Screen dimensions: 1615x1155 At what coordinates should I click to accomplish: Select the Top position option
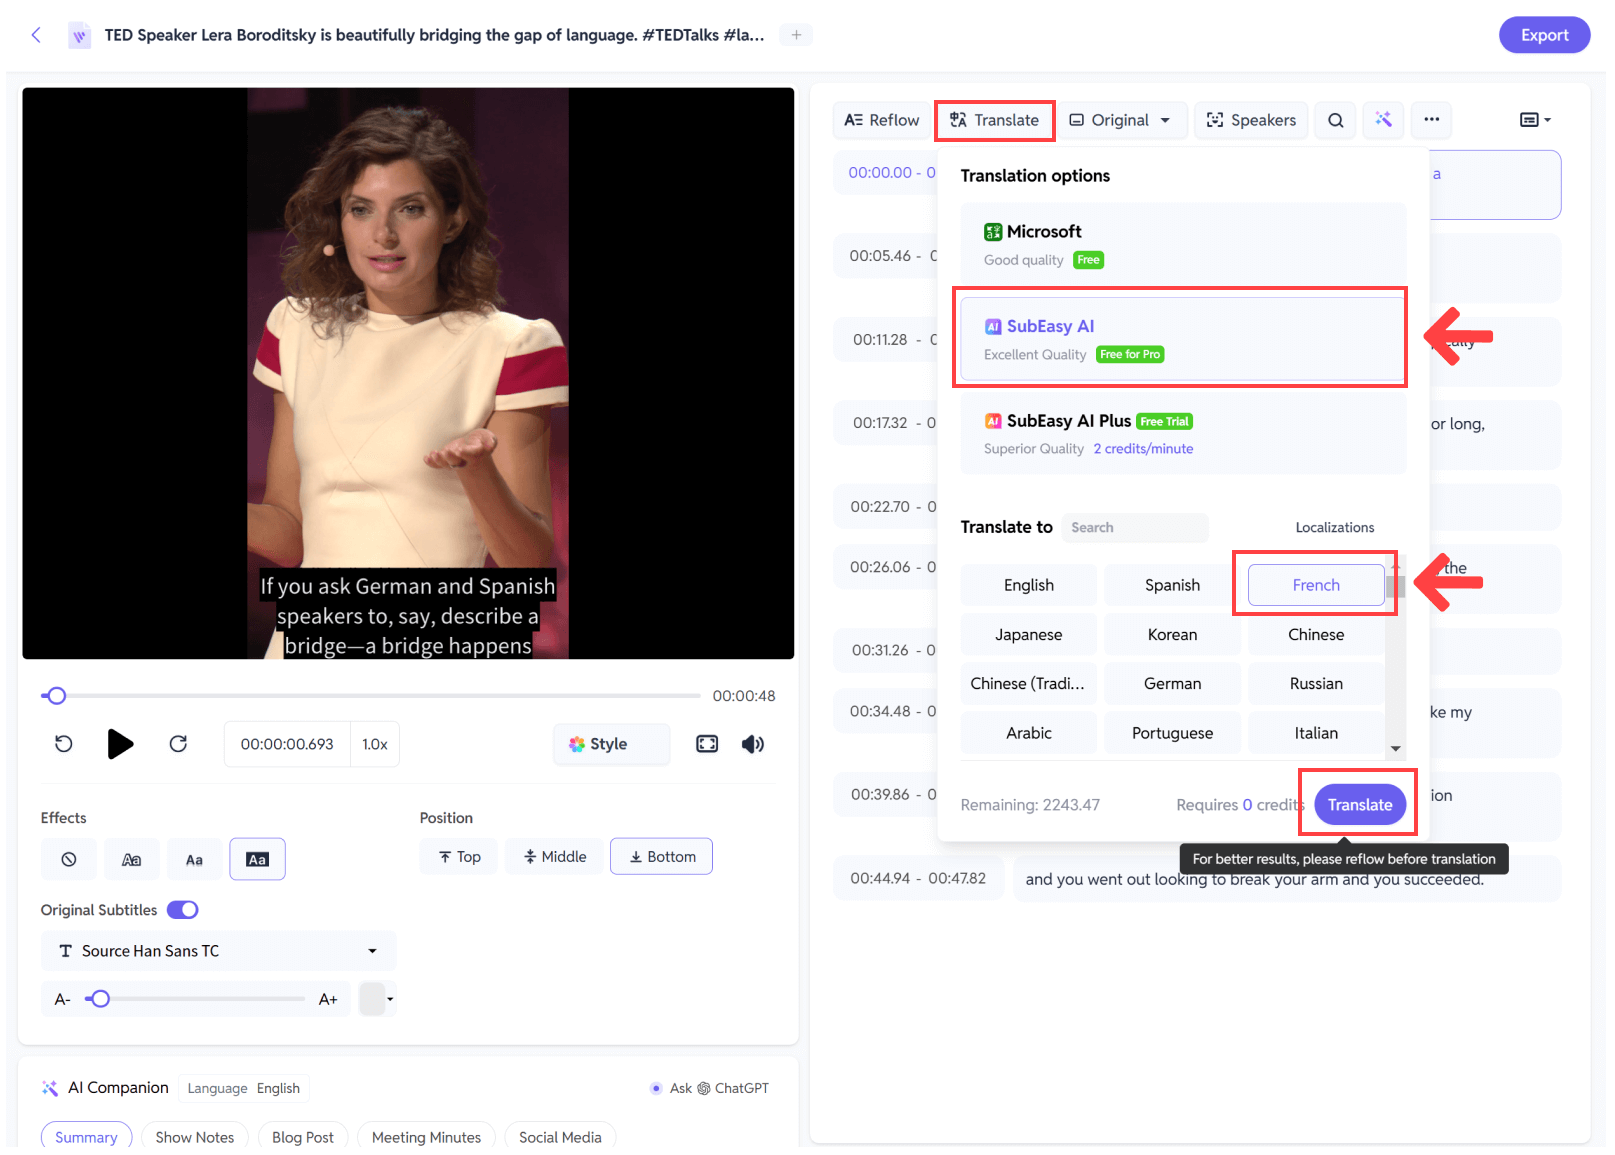pos(459,857)
